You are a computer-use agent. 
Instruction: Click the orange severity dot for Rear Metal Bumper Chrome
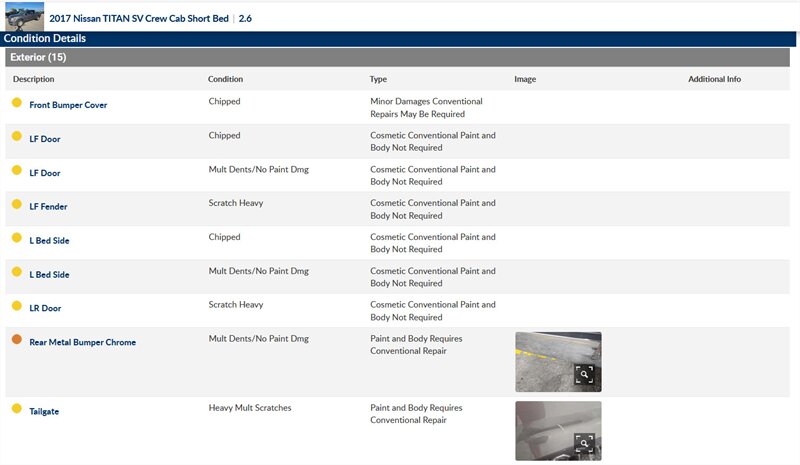tap(17, 340)
